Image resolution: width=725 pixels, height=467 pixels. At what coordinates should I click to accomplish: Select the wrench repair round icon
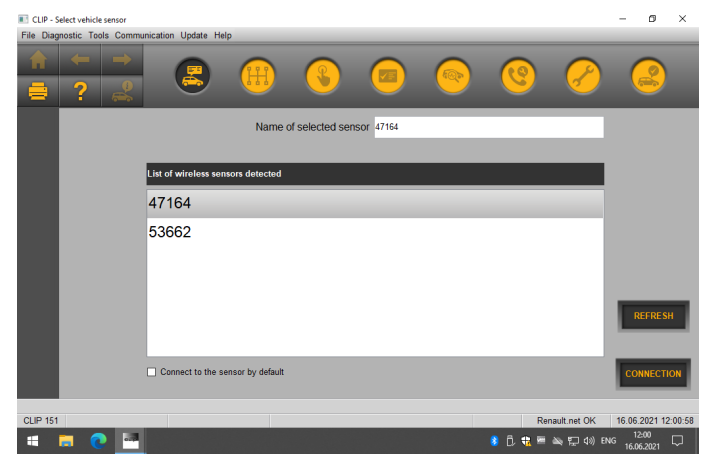[x=583, y=76]
